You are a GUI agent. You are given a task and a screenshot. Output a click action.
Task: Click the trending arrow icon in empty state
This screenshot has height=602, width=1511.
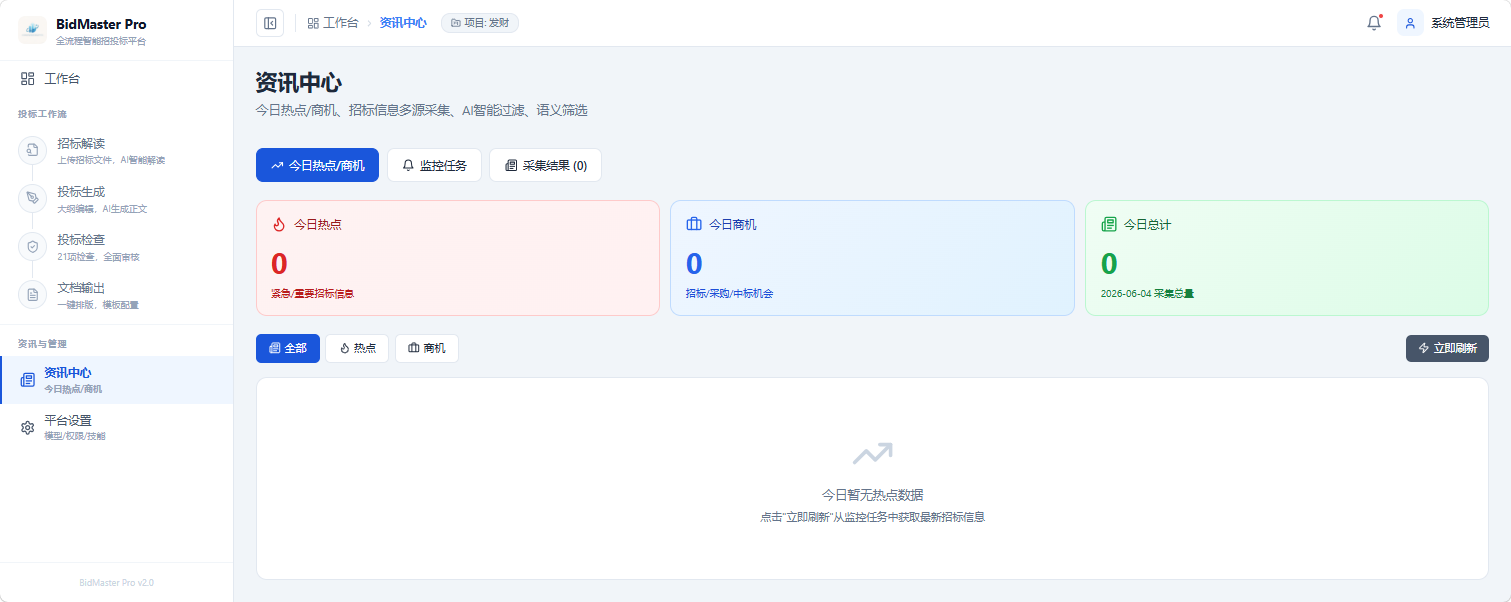[872, 454]
